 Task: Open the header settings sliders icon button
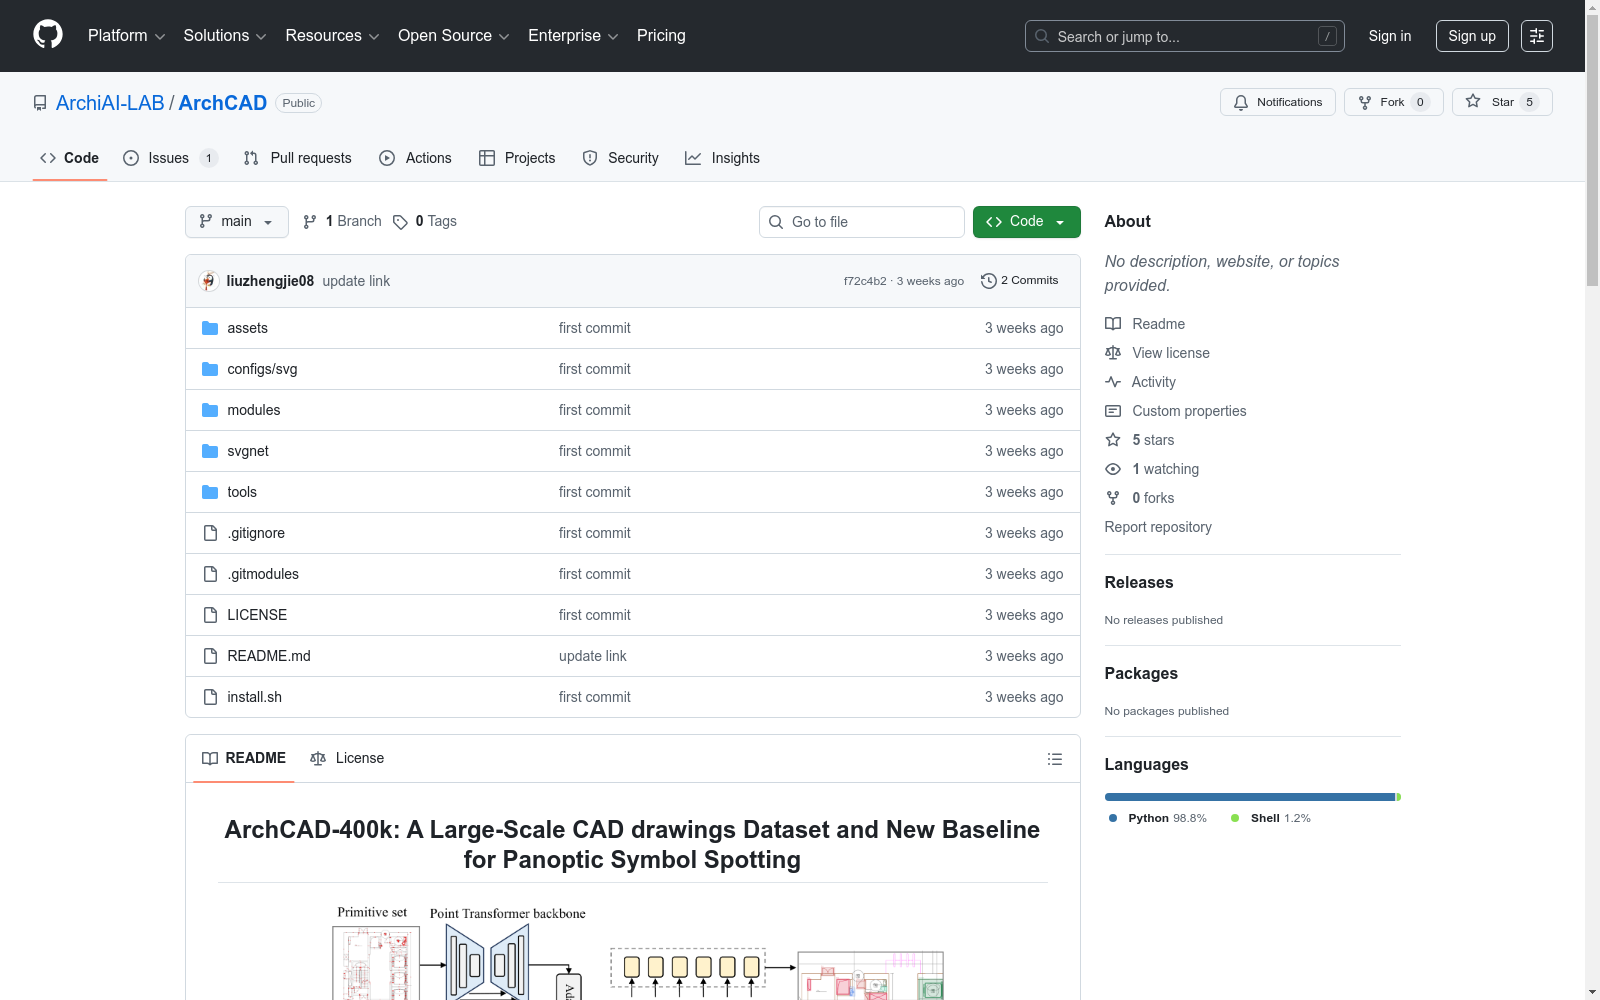1537,36
